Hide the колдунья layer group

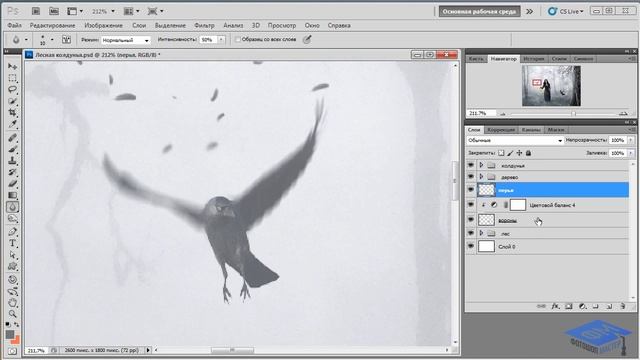[471, 165]
